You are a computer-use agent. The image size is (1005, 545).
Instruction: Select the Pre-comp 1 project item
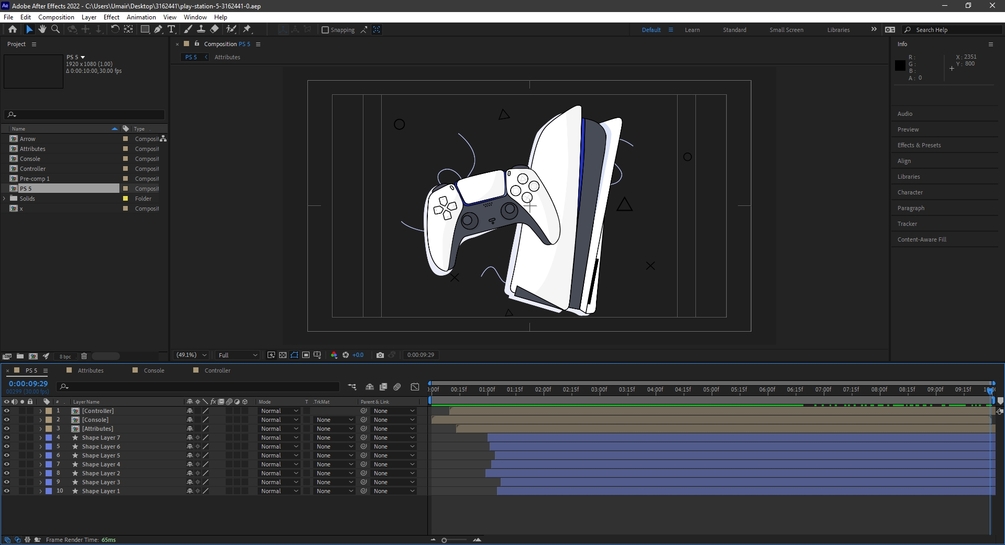pos(35,179)
